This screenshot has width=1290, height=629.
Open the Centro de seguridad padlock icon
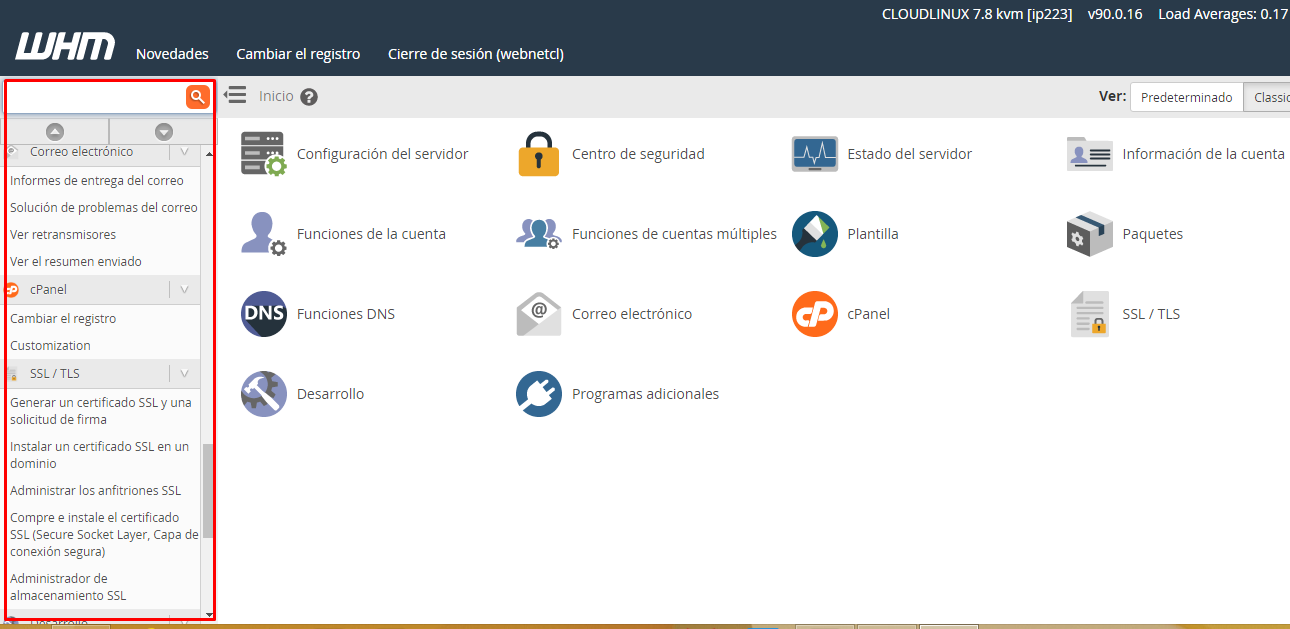(538, 154)
